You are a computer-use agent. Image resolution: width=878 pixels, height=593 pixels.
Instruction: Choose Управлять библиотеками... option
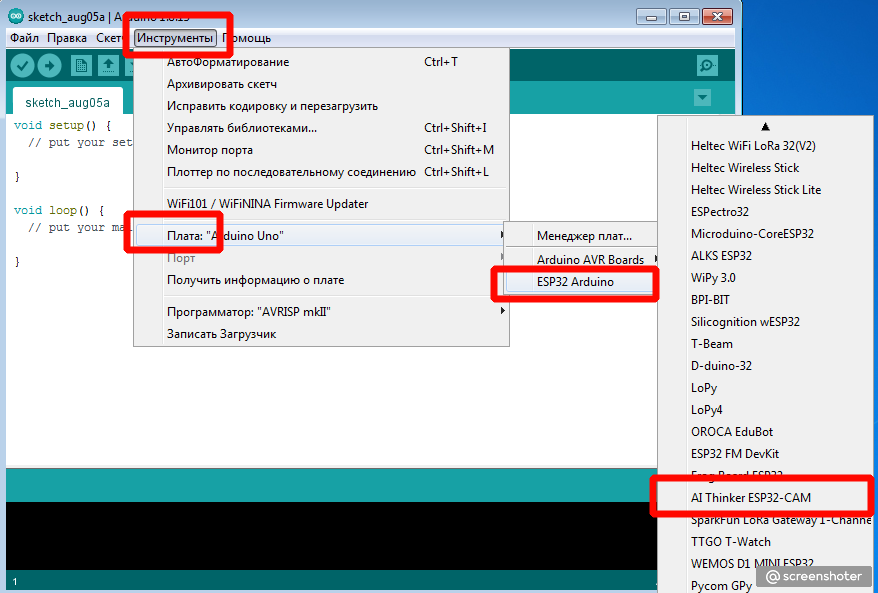point(241,128)
